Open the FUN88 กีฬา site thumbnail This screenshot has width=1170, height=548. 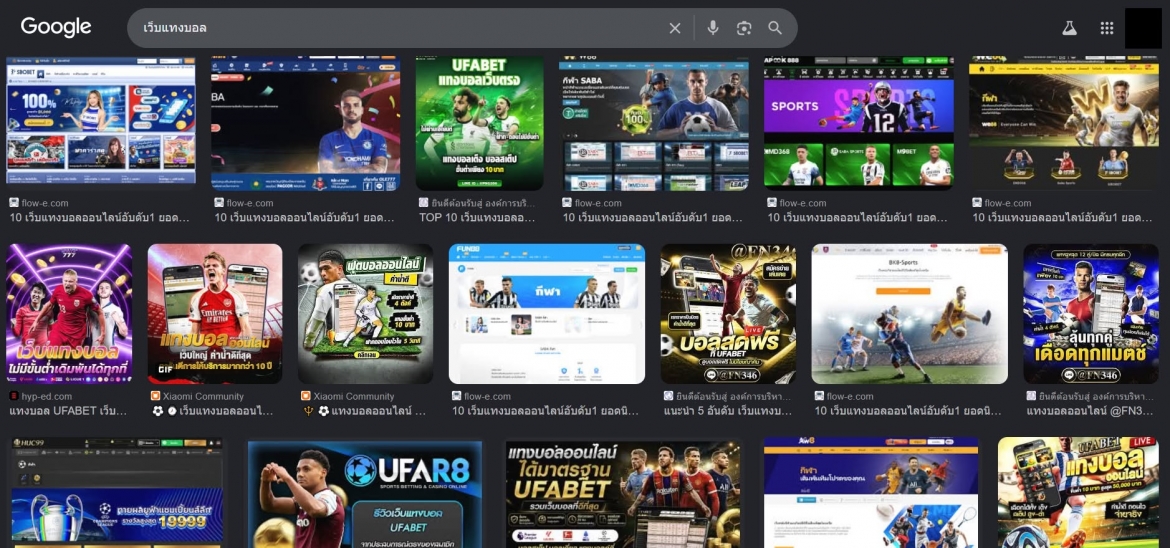coord(547,314)
